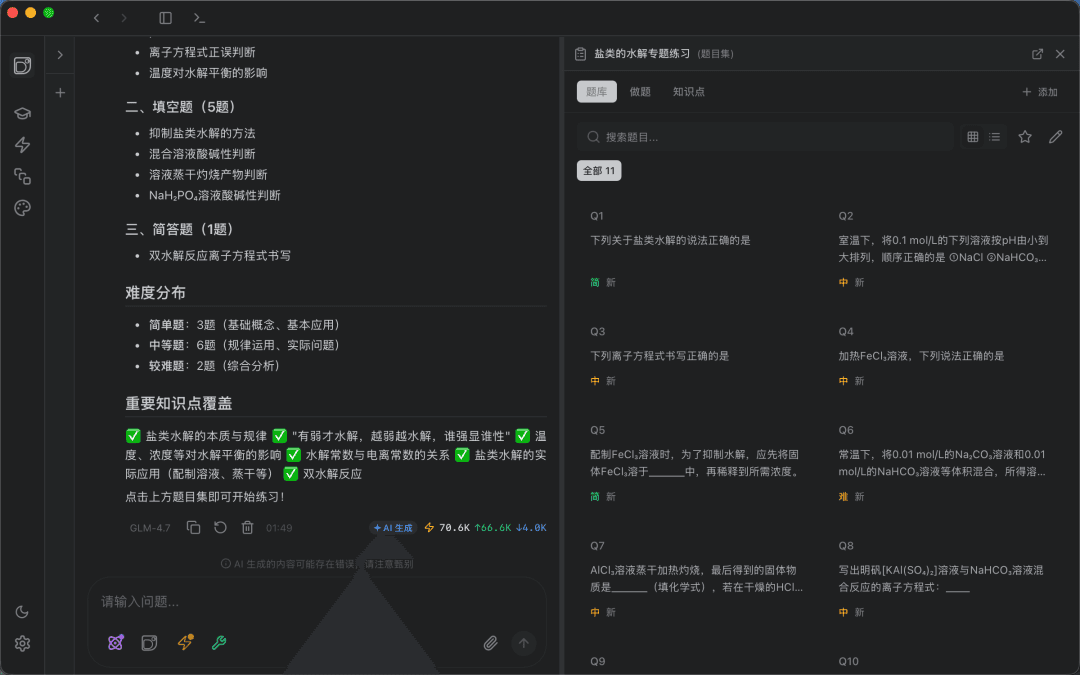Edit the question set with pencil icon
The width and height of the screenshot is (1080, 675).
(1055, 137)
